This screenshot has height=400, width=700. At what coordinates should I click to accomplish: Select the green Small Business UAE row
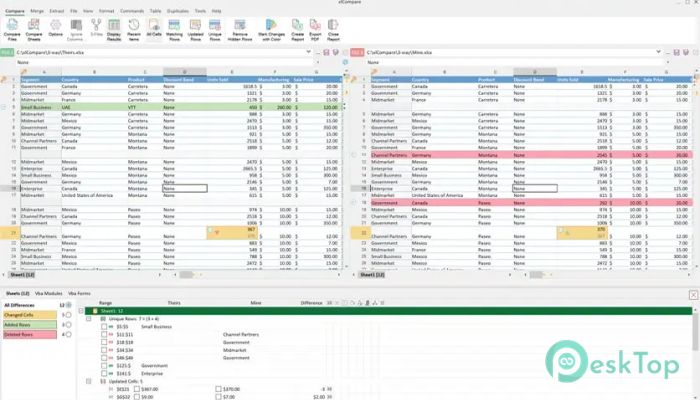coord(180,107)
